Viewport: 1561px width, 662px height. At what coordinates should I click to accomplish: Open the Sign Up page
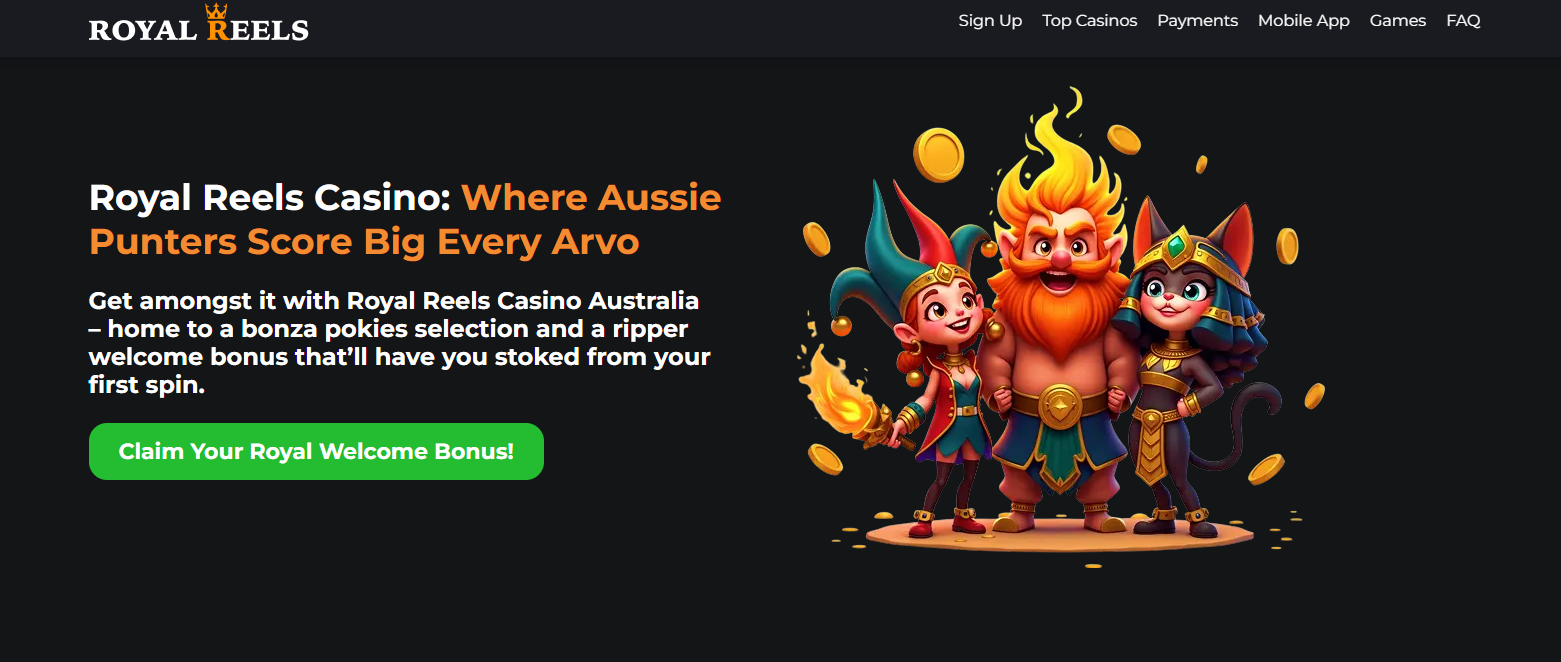point(990,21)
